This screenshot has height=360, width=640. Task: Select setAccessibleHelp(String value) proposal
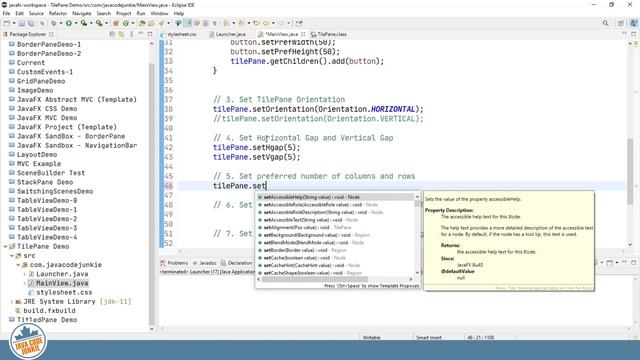tap(335, 197)
